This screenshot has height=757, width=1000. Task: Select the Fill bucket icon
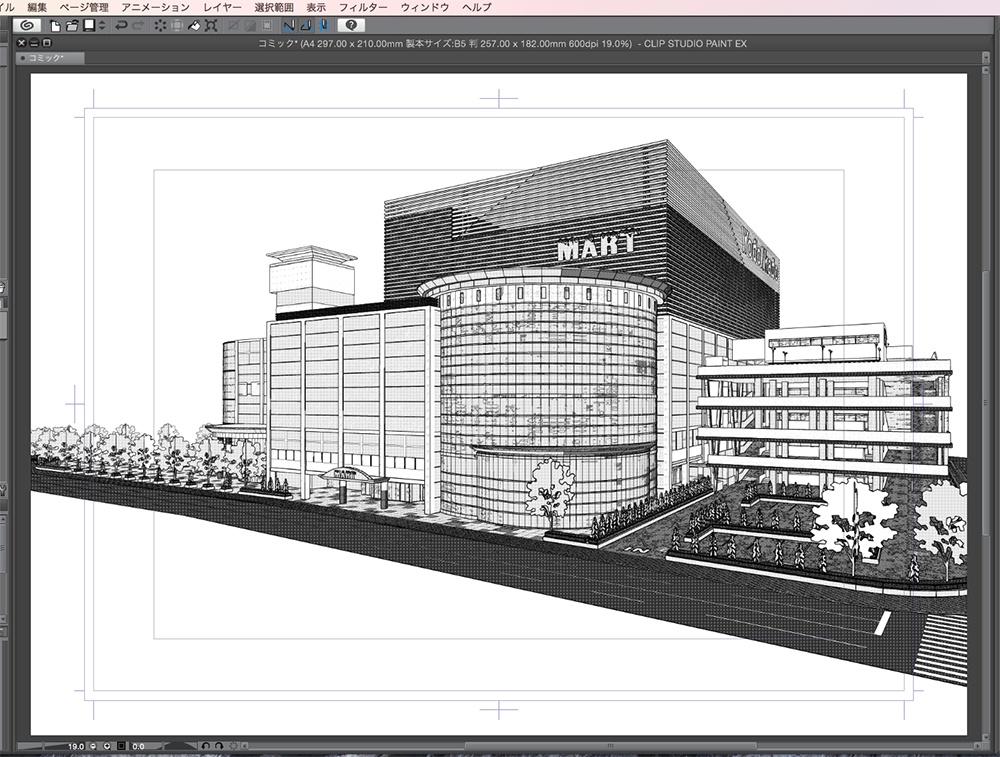[x=194, y=24]
